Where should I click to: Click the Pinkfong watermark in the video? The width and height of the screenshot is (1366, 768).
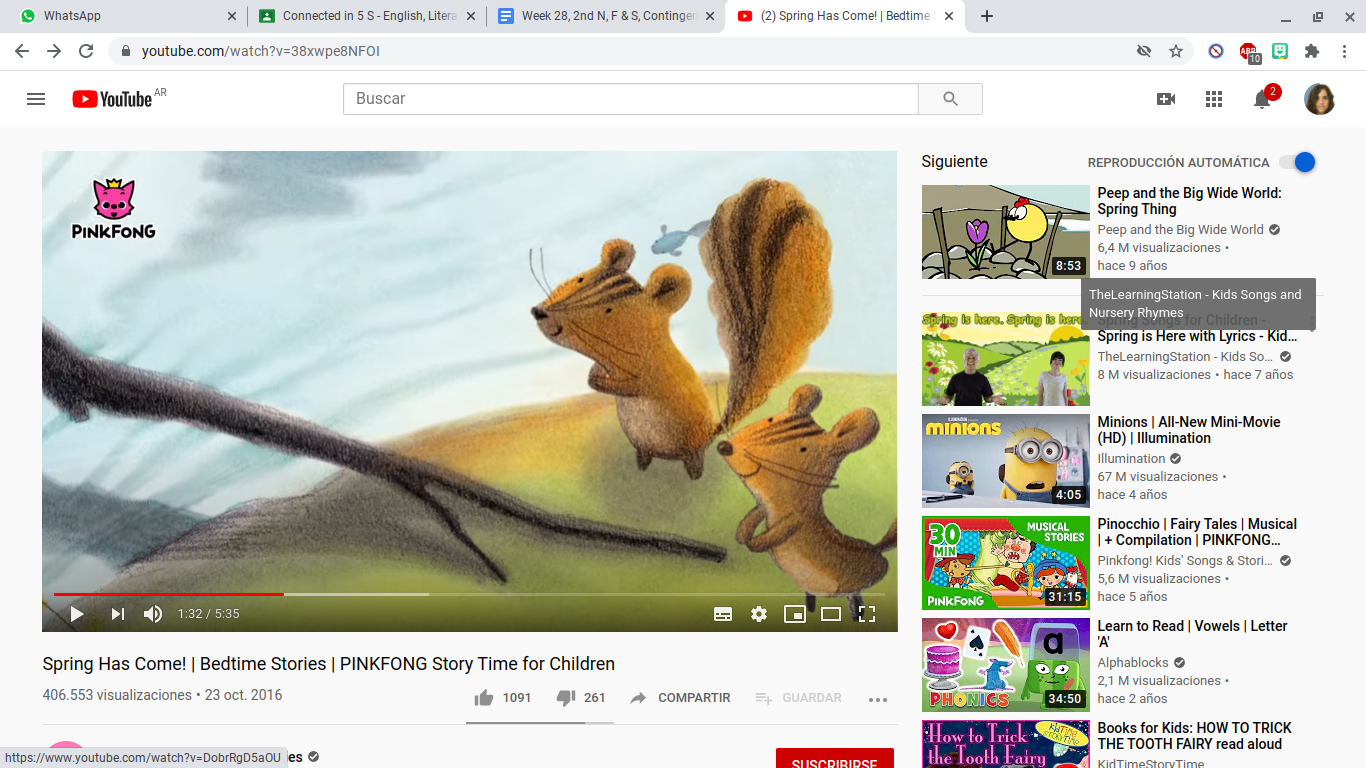point(114,208)
